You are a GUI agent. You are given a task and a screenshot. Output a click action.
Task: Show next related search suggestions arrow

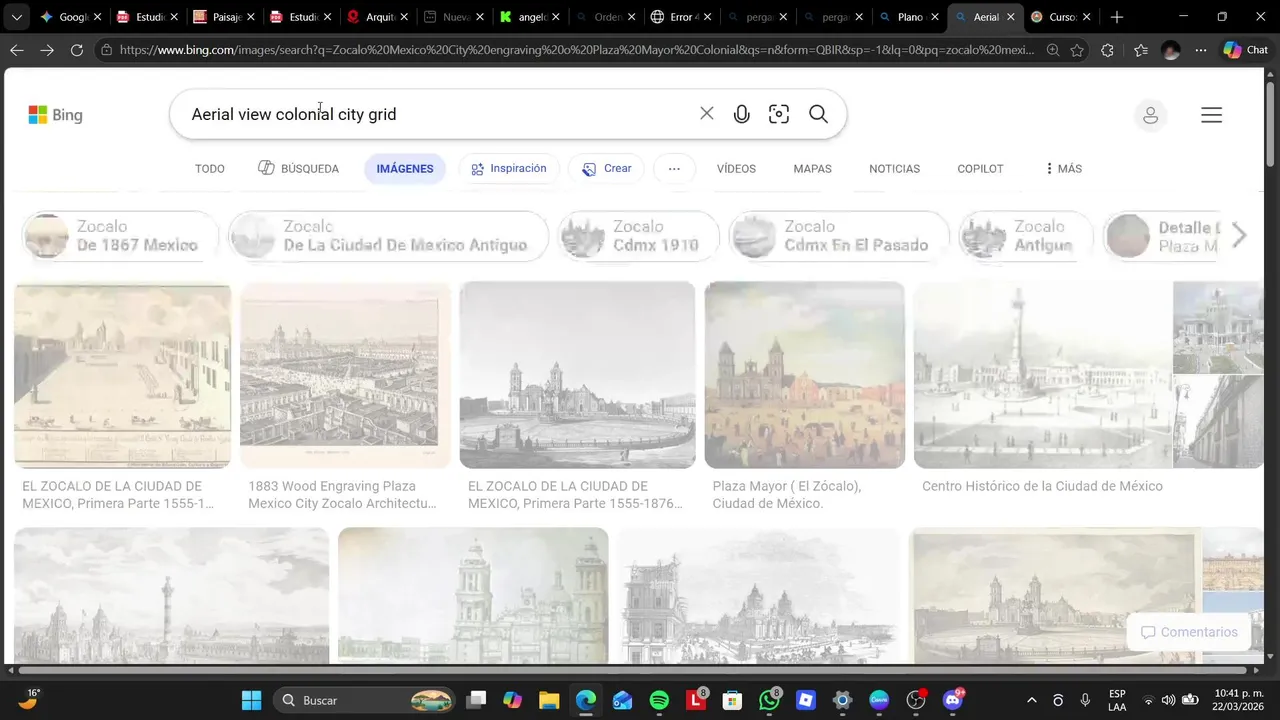click(1239, 236)
